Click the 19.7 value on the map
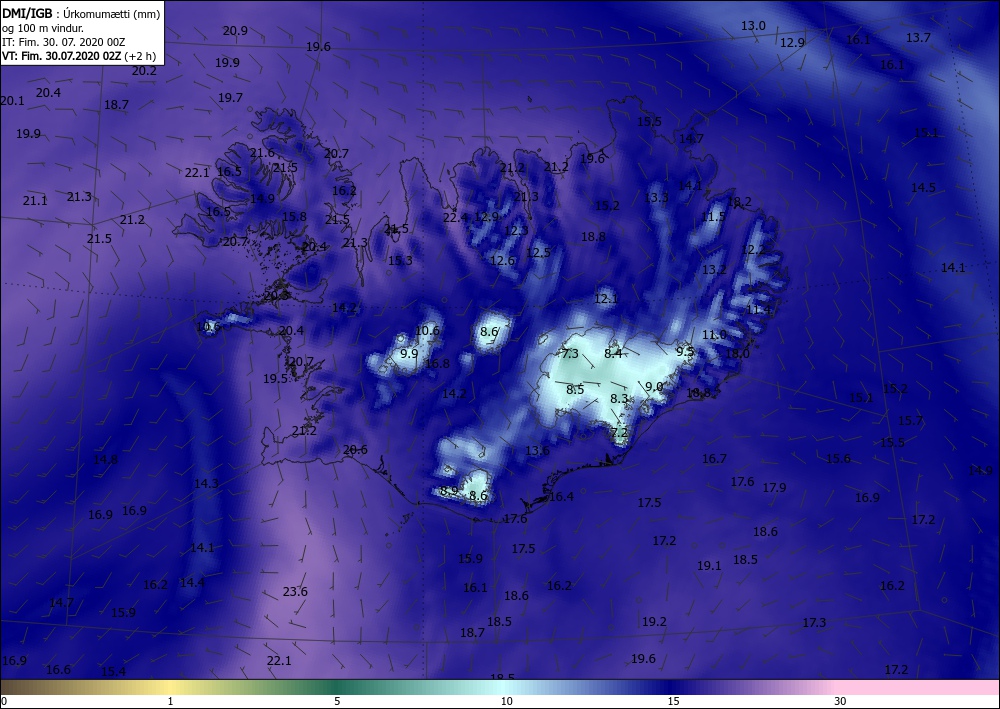This screenshot has height=709, width=1000. (x=230, y=98)
